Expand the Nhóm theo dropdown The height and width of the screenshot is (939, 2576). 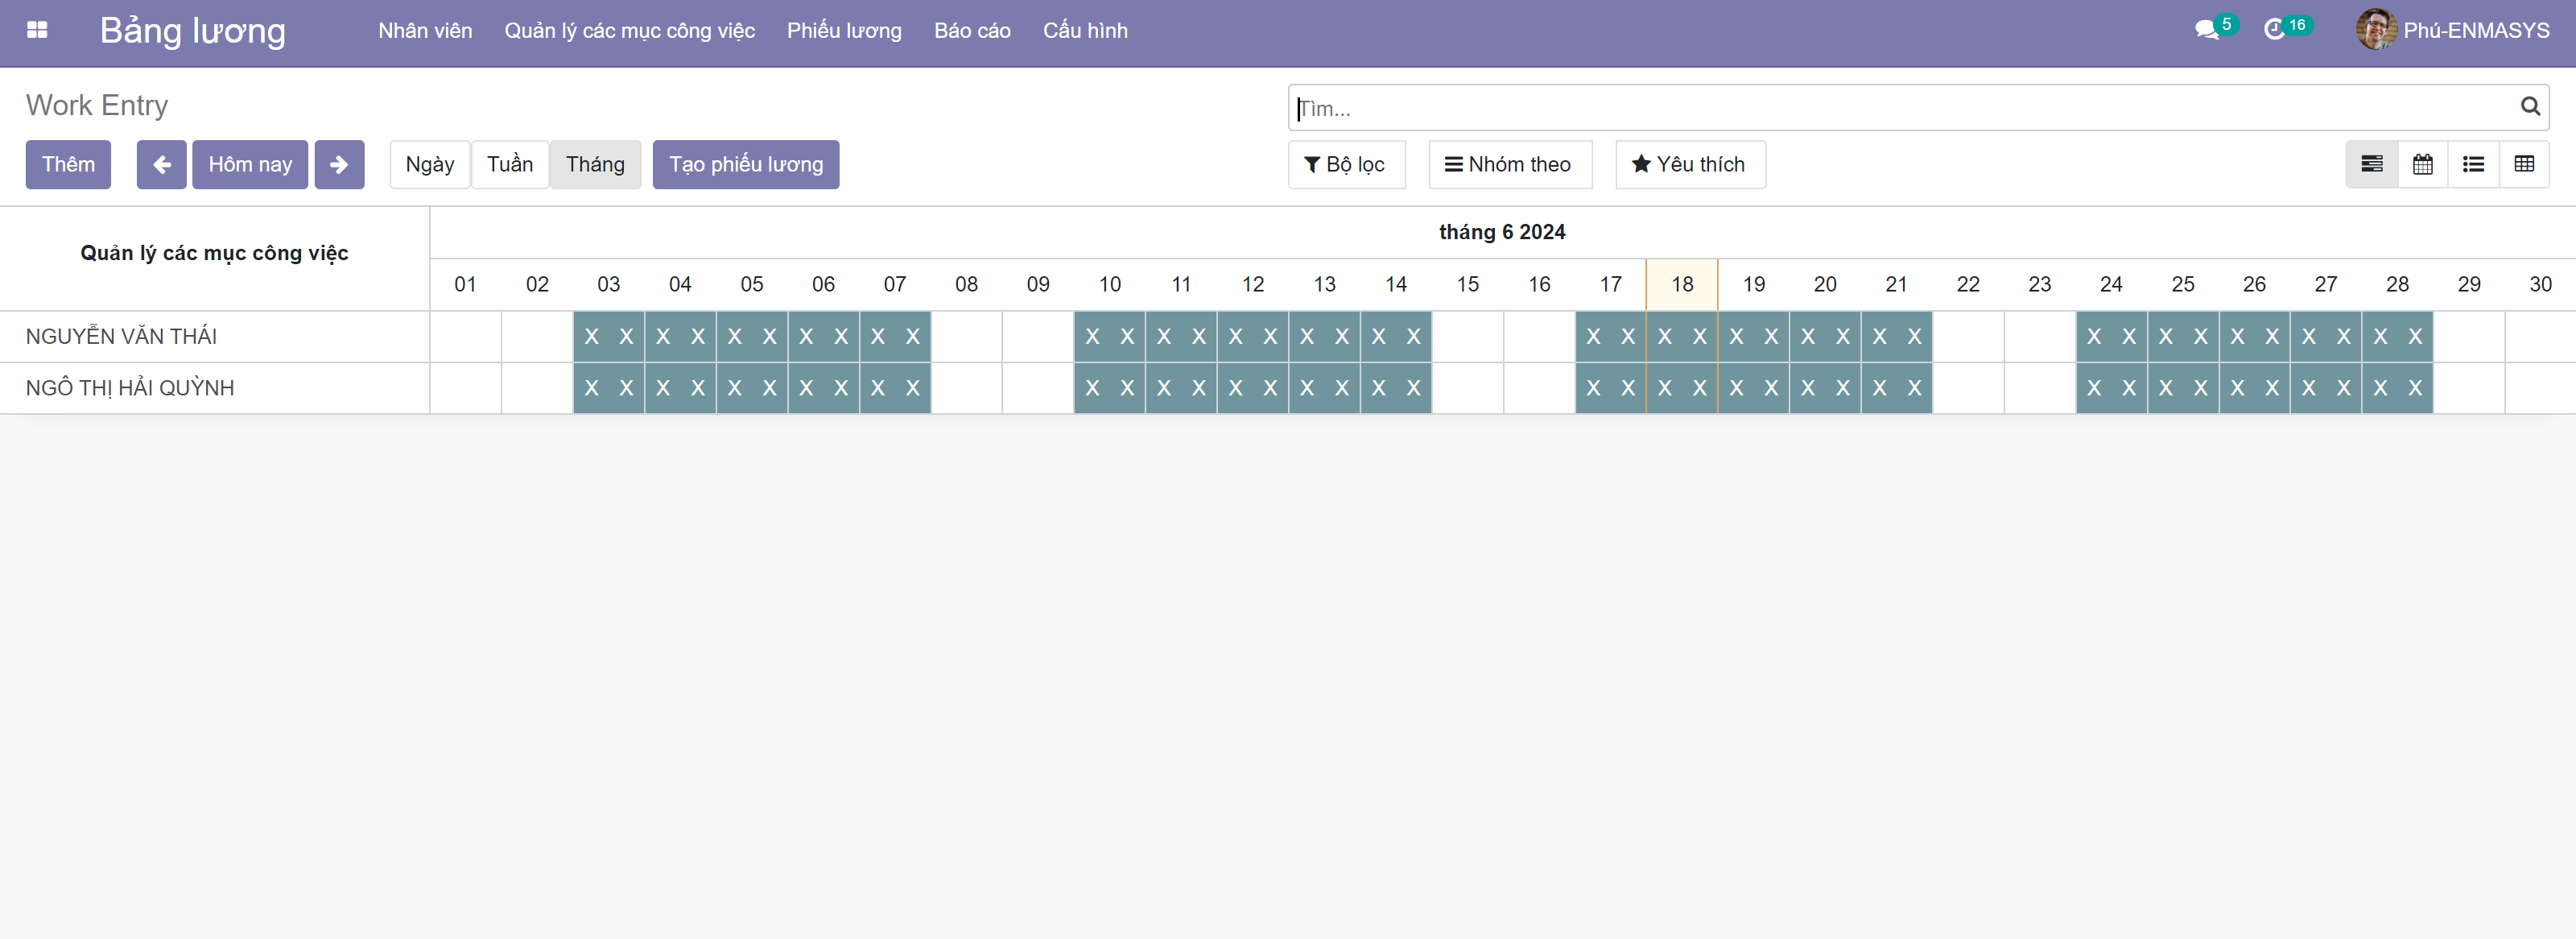tap(1508, 164)
